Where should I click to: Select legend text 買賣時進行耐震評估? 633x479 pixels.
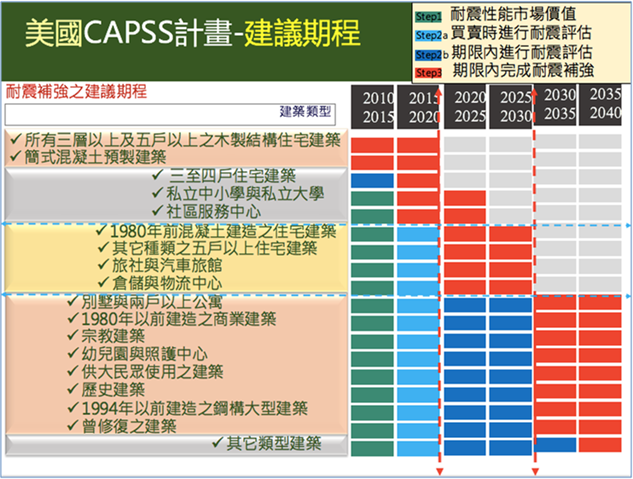click(521, 33)
